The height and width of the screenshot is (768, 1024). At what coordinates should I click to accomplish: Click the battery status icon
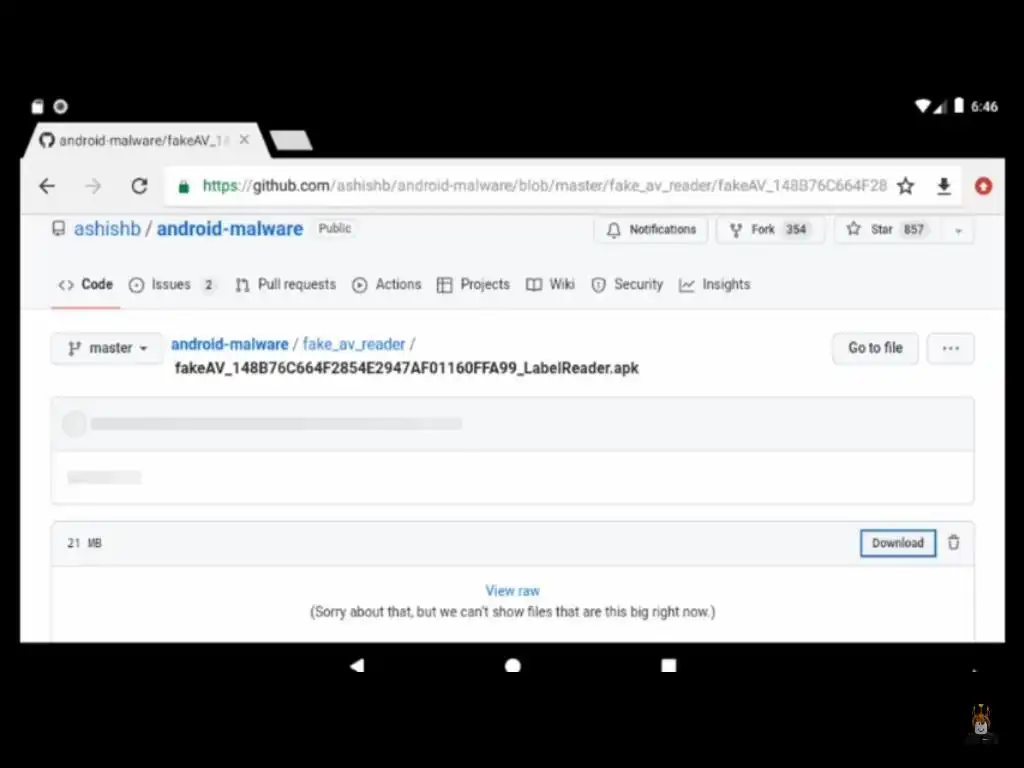(958, 106)
